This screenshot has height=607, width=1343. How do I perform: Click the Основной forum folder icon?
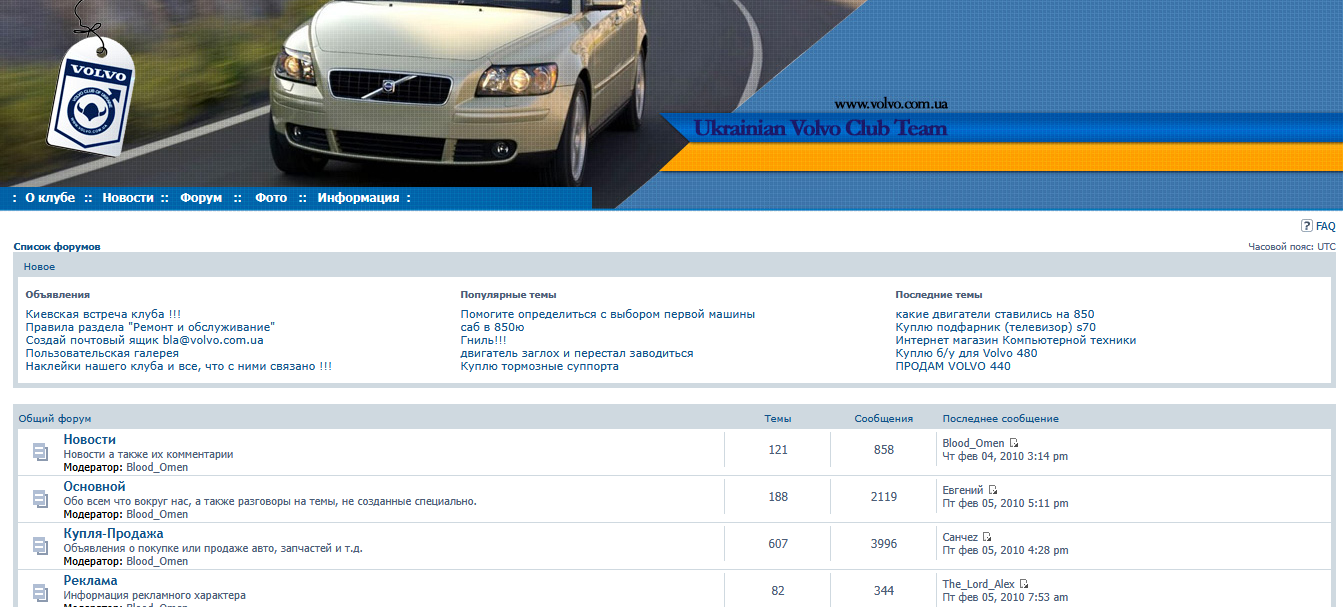[x=40, y=498]
